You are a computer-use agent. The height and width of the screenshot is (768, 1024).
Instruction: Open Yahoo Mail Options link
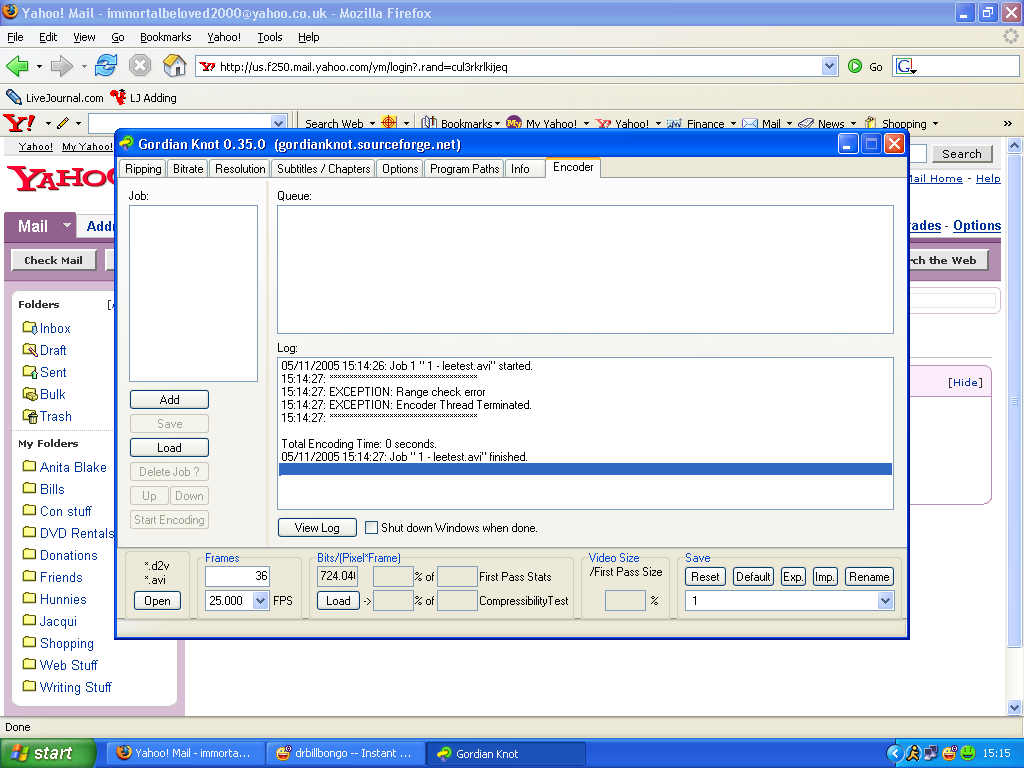pos(976,225)
